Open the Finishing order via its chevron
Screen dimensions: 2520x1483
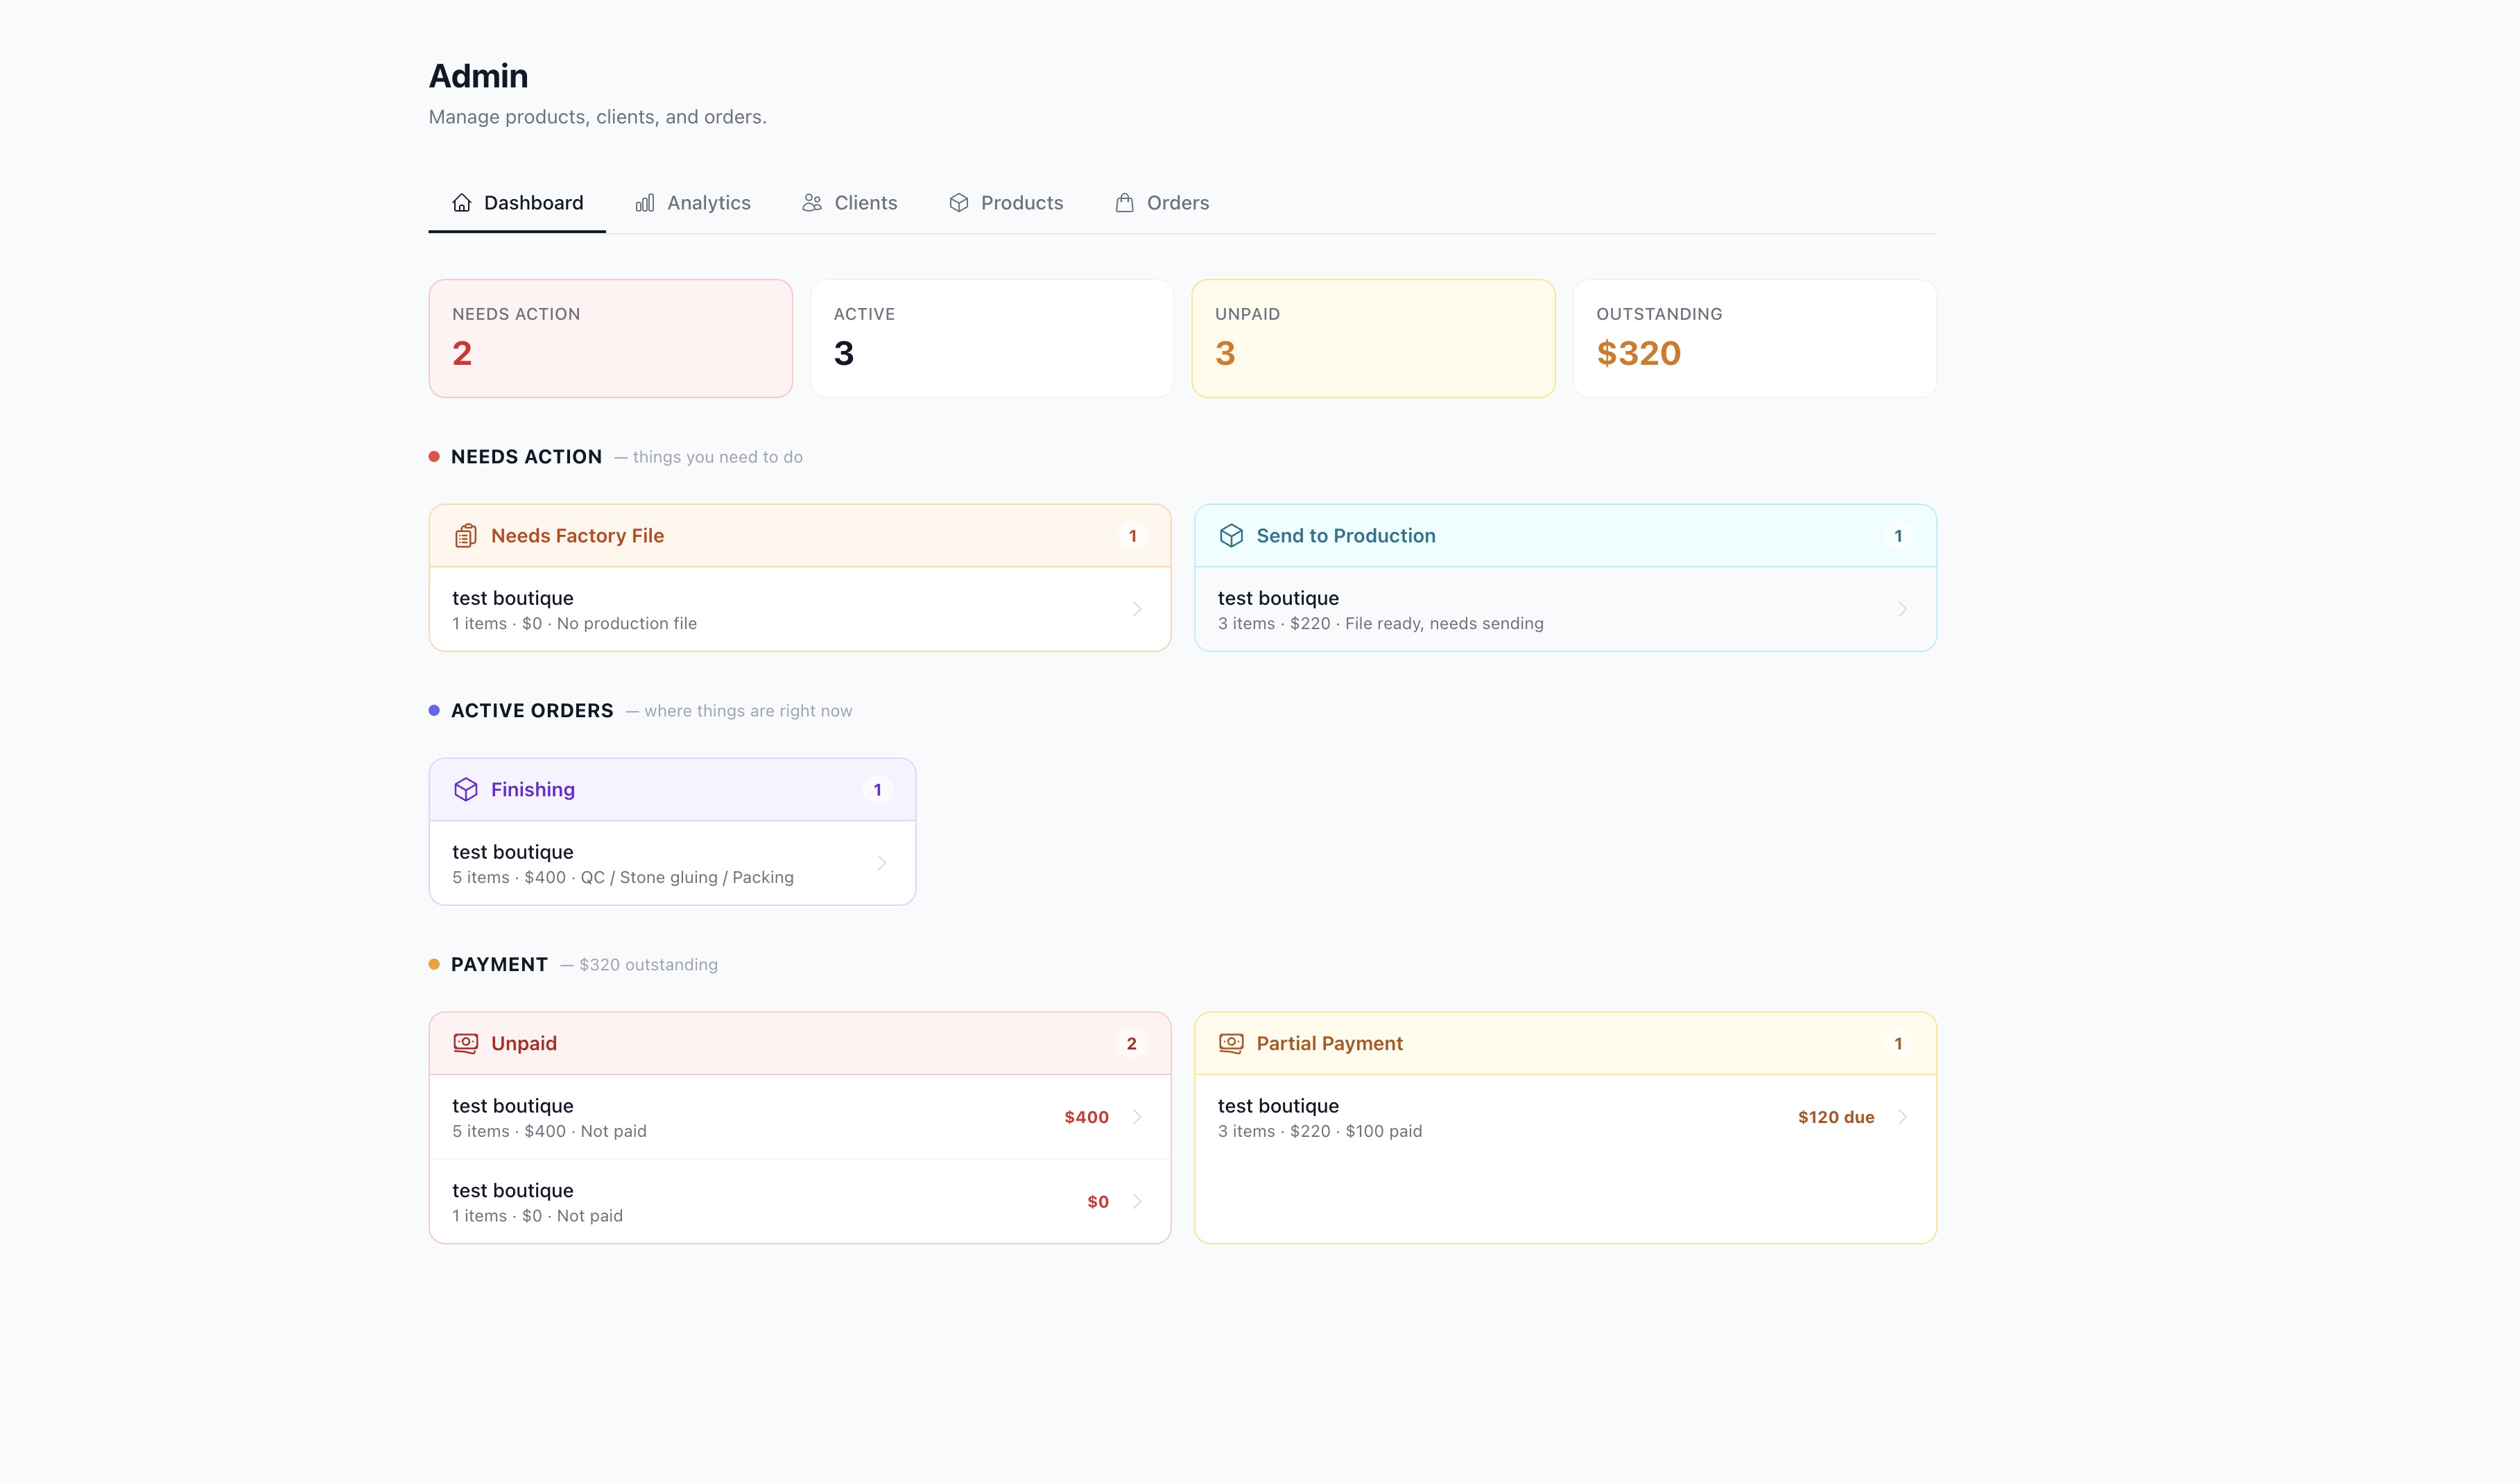point(881,863)
